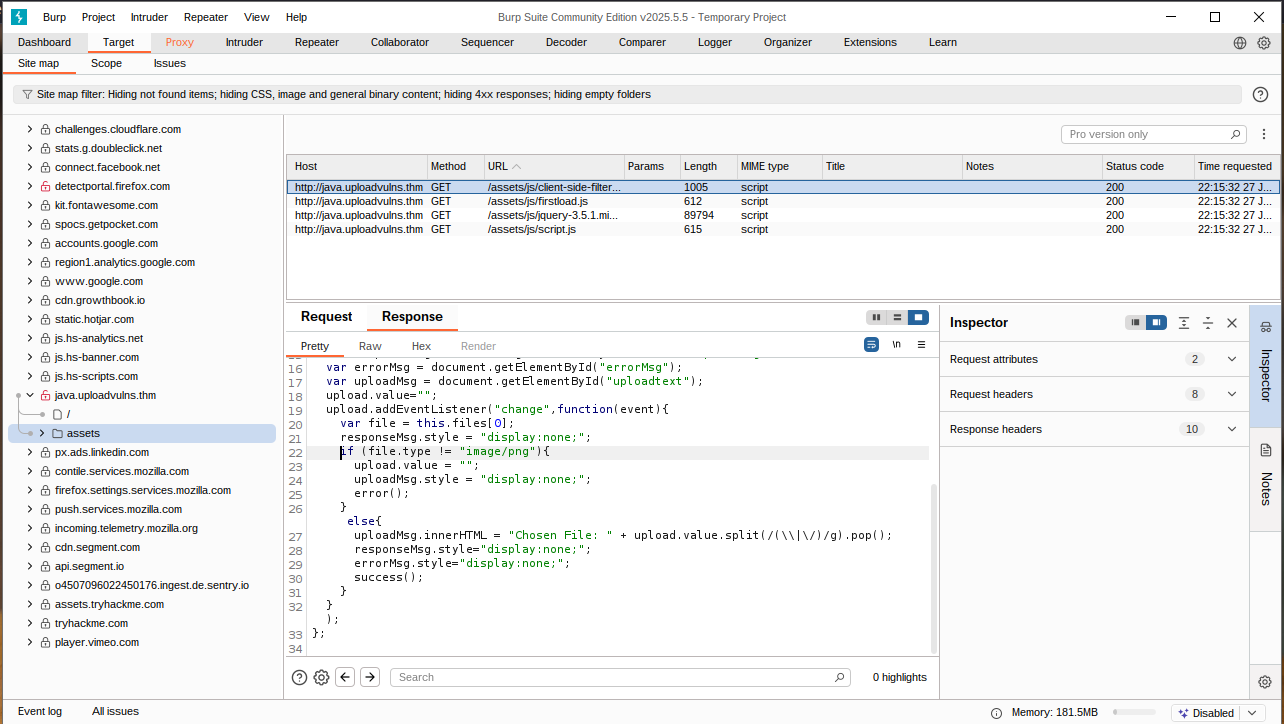Go to next search match arrow

[x=370, y=677]
